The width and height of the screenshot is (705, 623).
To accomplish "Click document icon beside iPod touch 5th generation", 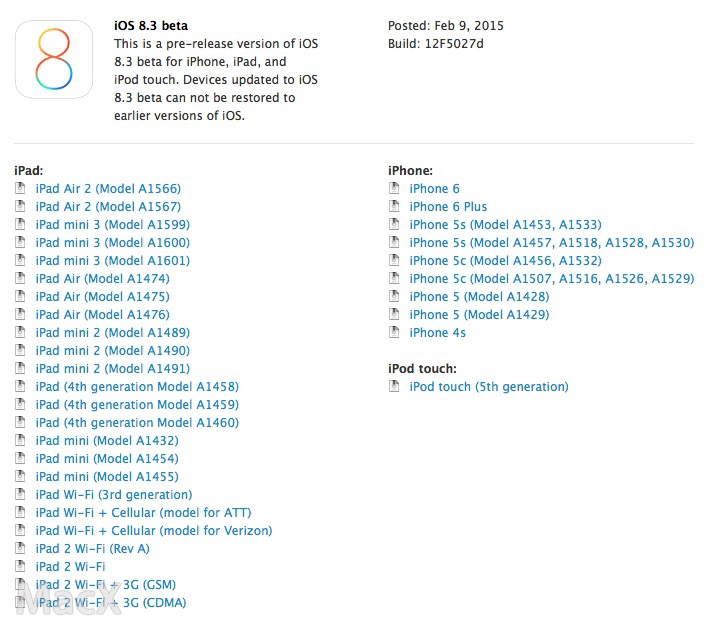I will [394, 387].
